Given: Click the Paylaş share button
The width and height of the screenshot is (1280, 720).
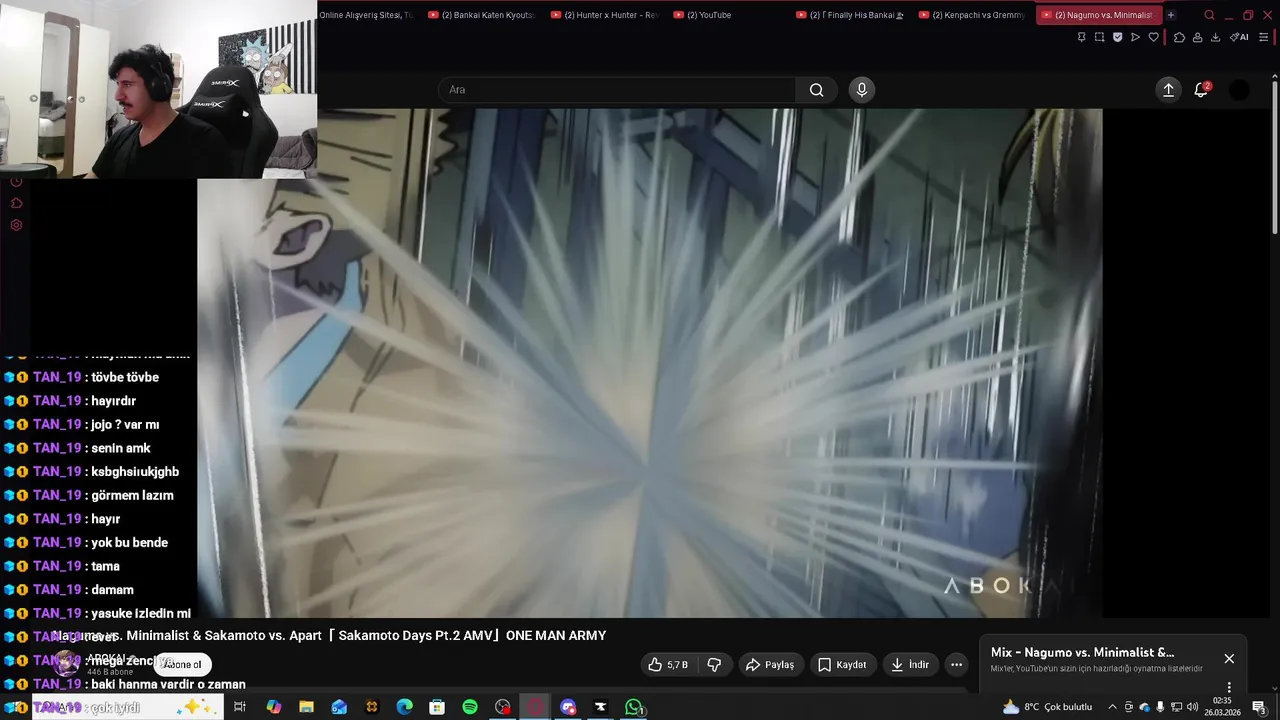Looking at the screenshot, I should (x=770, y=665).
